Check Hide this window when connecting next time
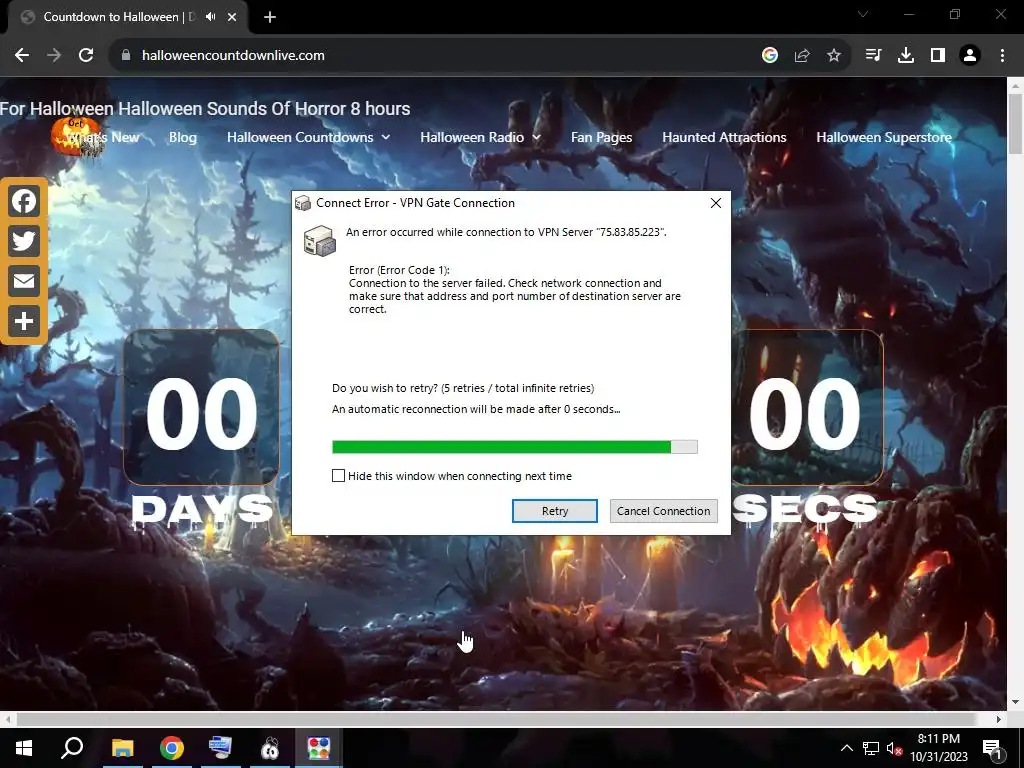Viewport: 1024px width, 768px height. (338, 476)
